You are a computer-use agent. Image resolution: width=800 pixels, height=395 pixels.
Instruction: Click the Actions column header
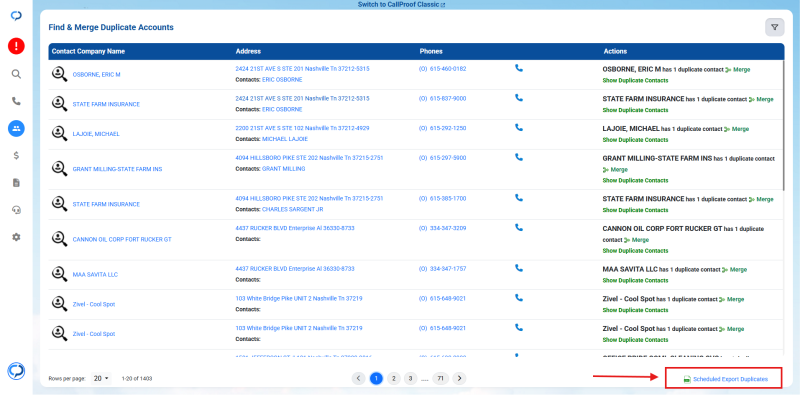(x=615, y=52)
